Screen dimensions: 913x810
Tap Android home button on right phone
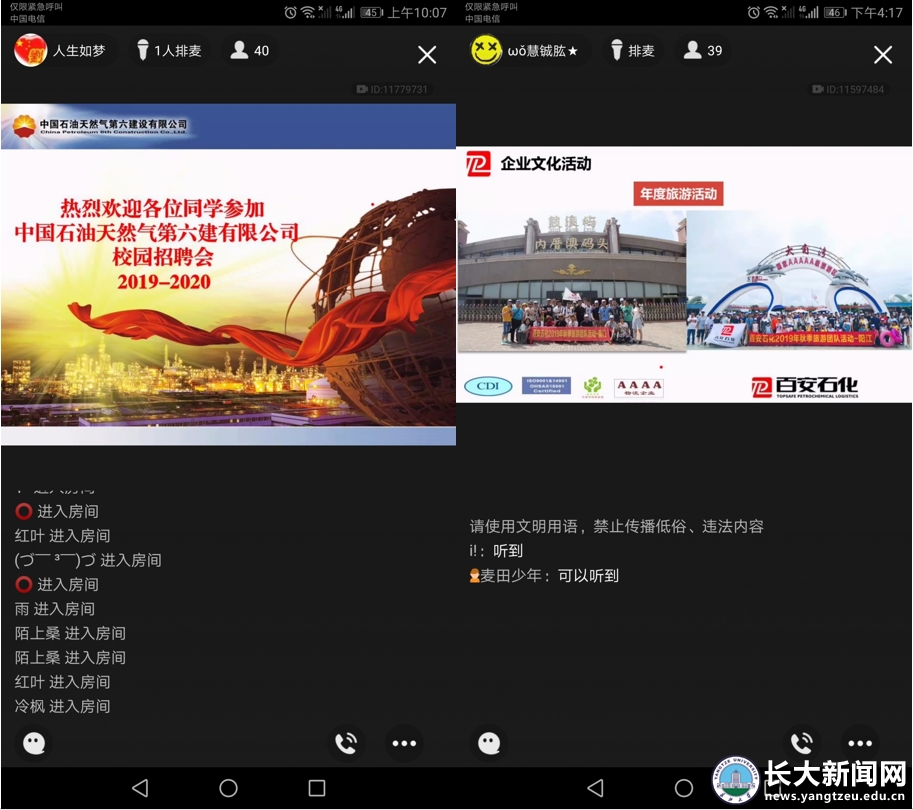pos(684,788)
